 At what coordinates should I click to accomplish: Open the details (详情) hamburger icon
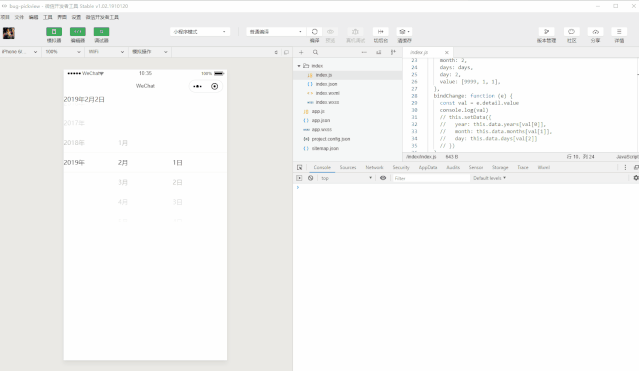(619, 32)
